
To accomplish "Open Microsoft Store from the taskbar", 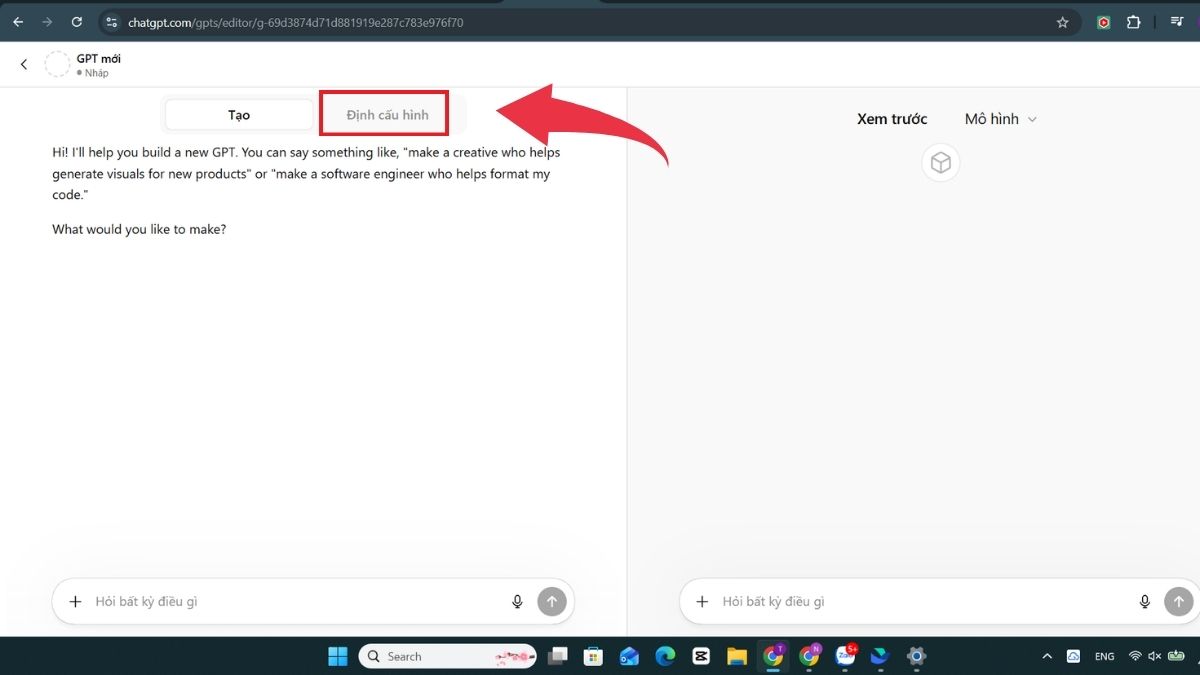I will (593, 656).
